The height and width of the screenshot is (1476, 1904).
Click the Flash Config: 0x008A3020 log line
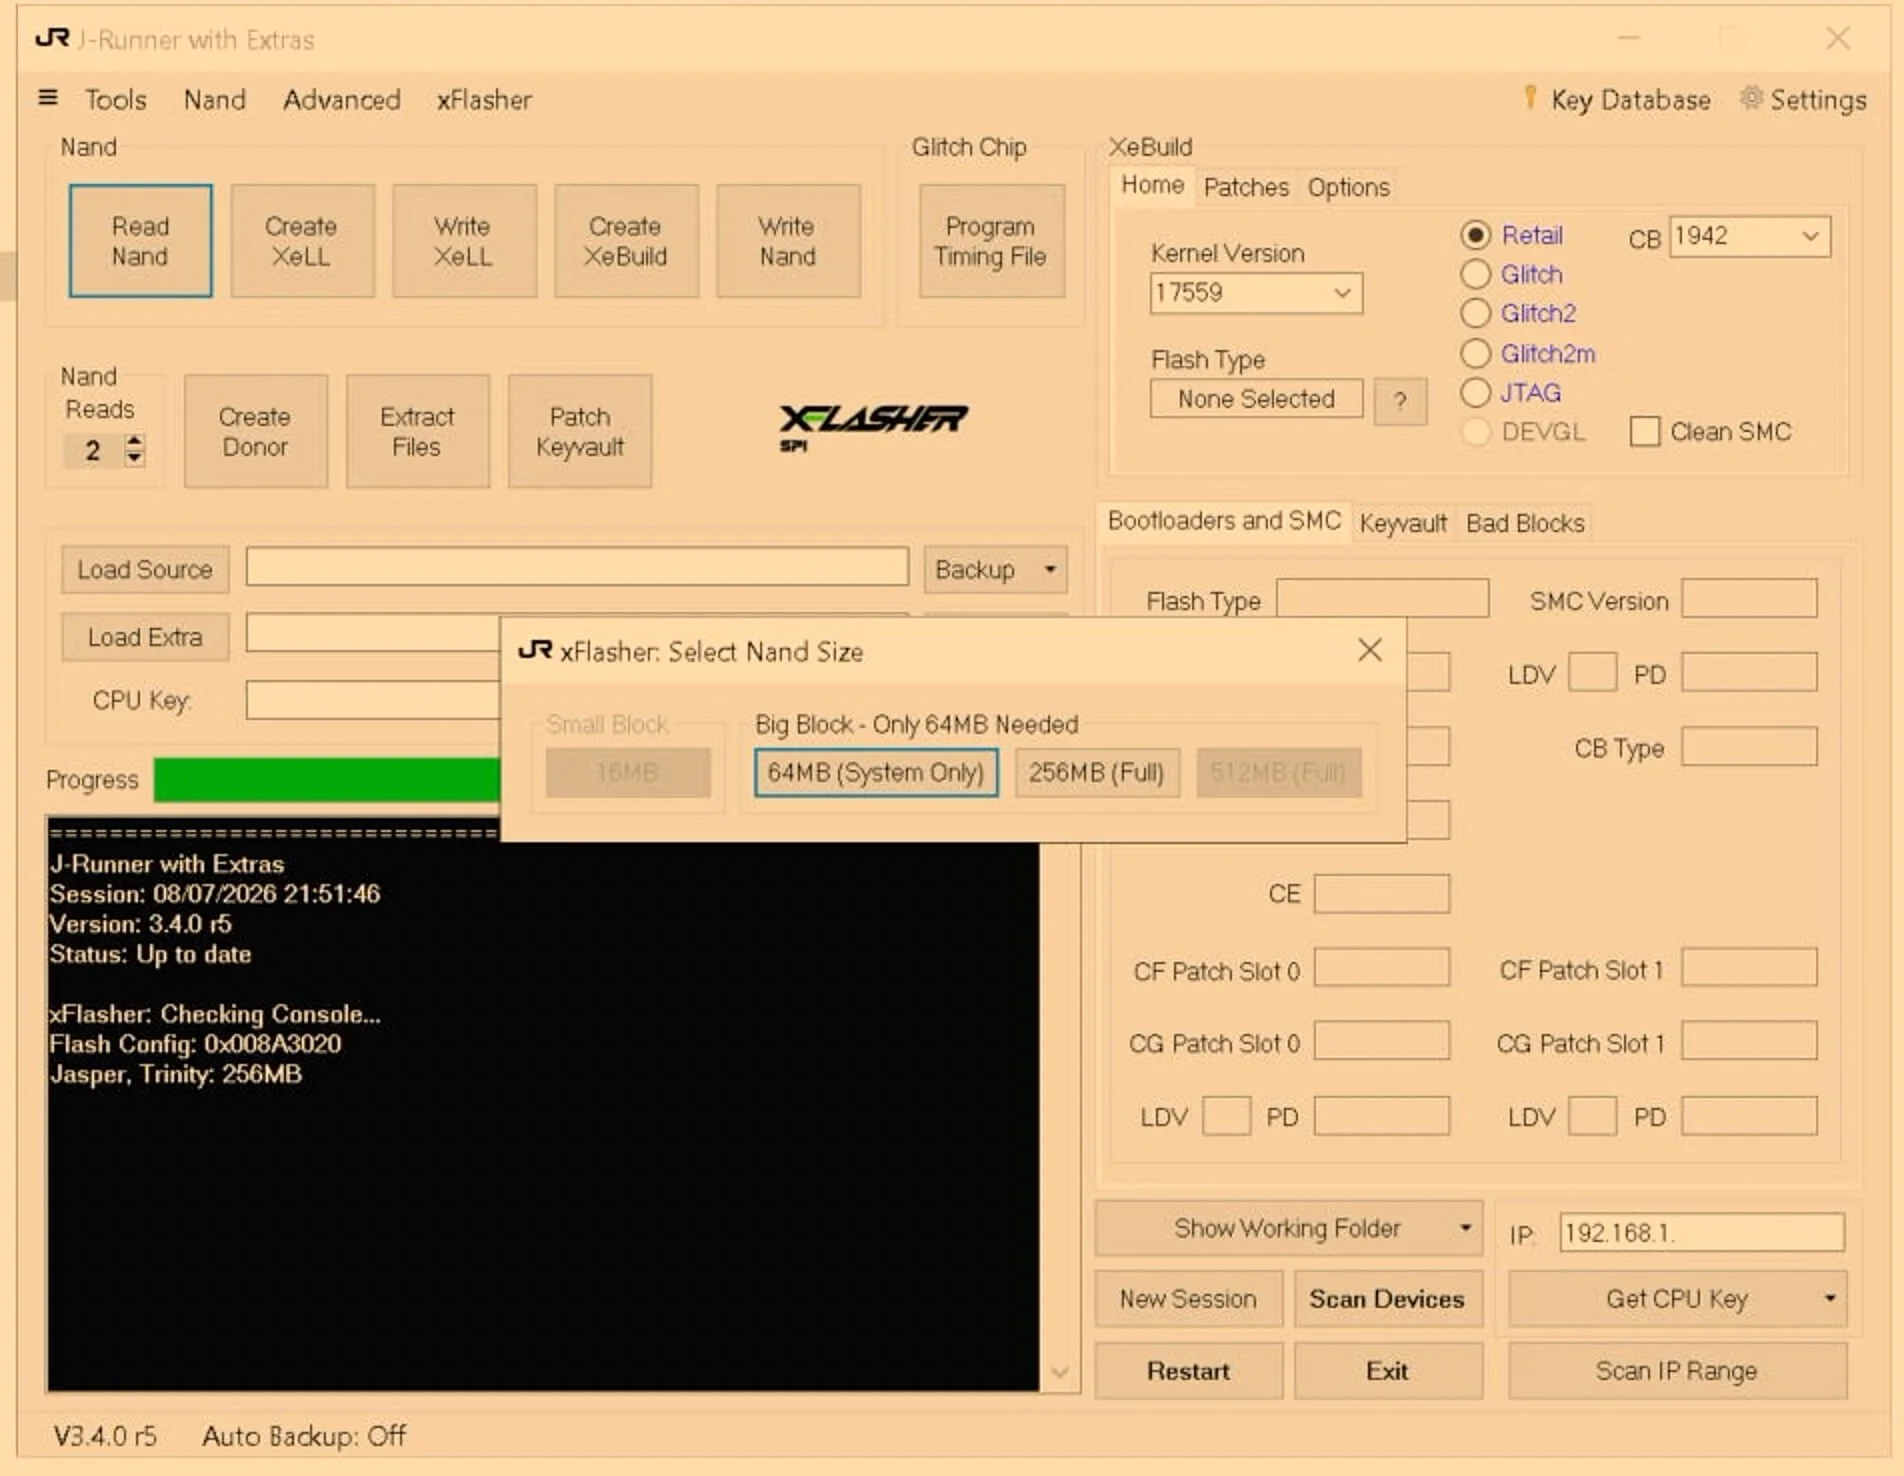[x=195, y=1044]
